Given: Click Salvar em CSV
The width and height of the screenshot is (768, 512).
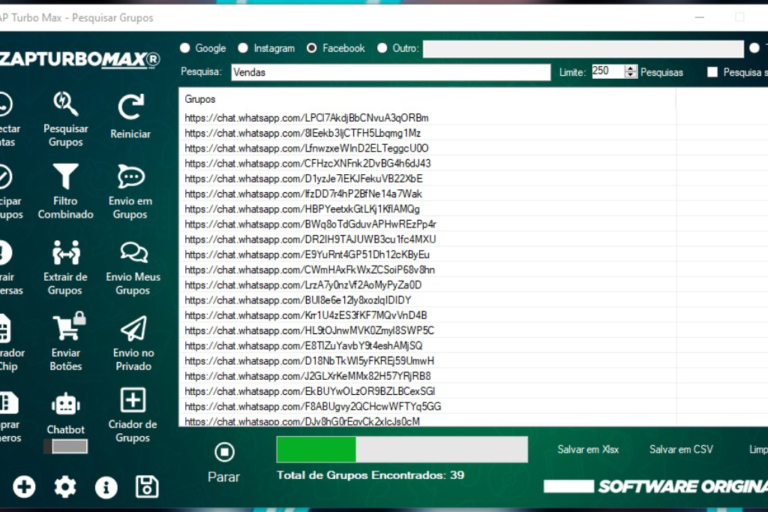Looking at the screenshot, I should click(x=681, y=450).
